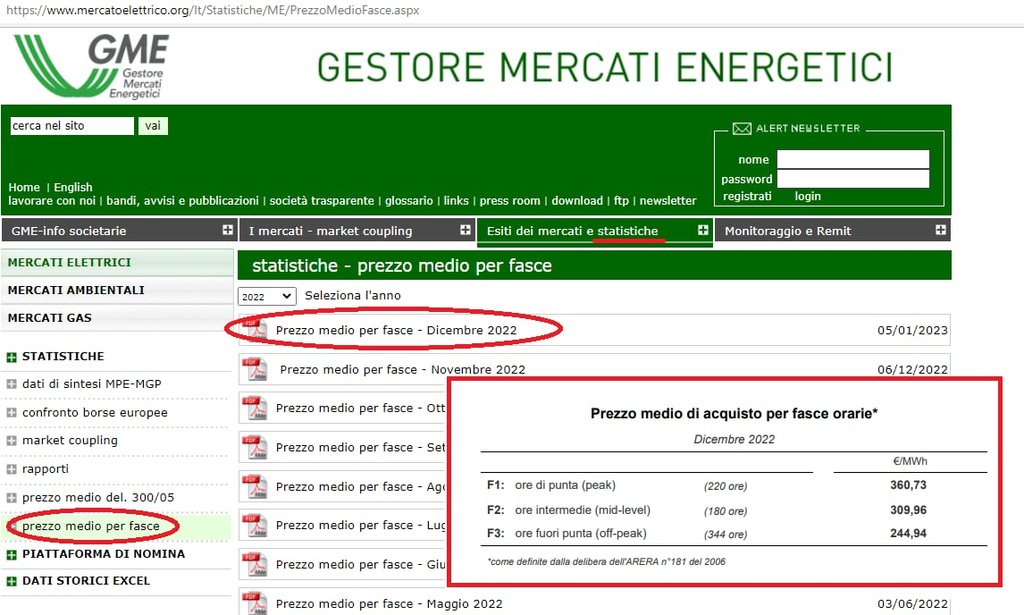Open I mercati - market coupling menu
This screenshot has height=615, width=1024.
point(330,231)
